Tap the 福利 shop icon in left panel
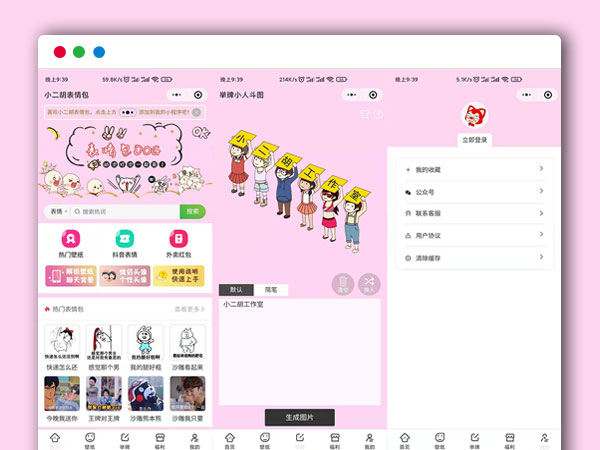 tap(160, 437)
